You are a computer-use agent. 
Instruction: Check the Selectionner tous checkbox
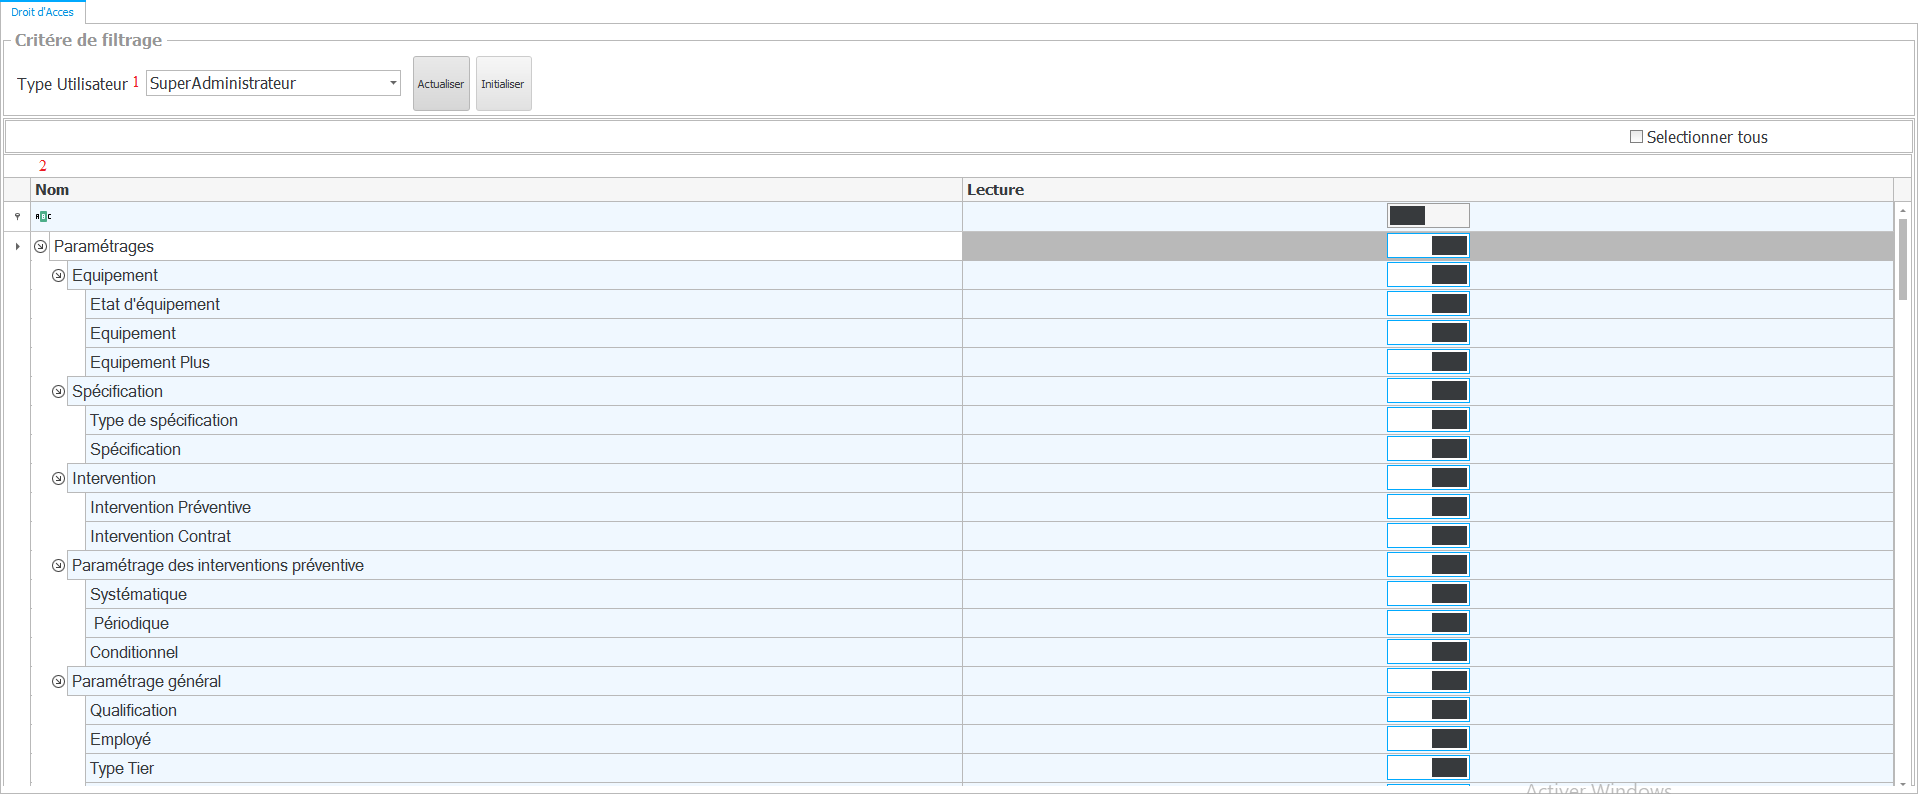point(1636,137)
